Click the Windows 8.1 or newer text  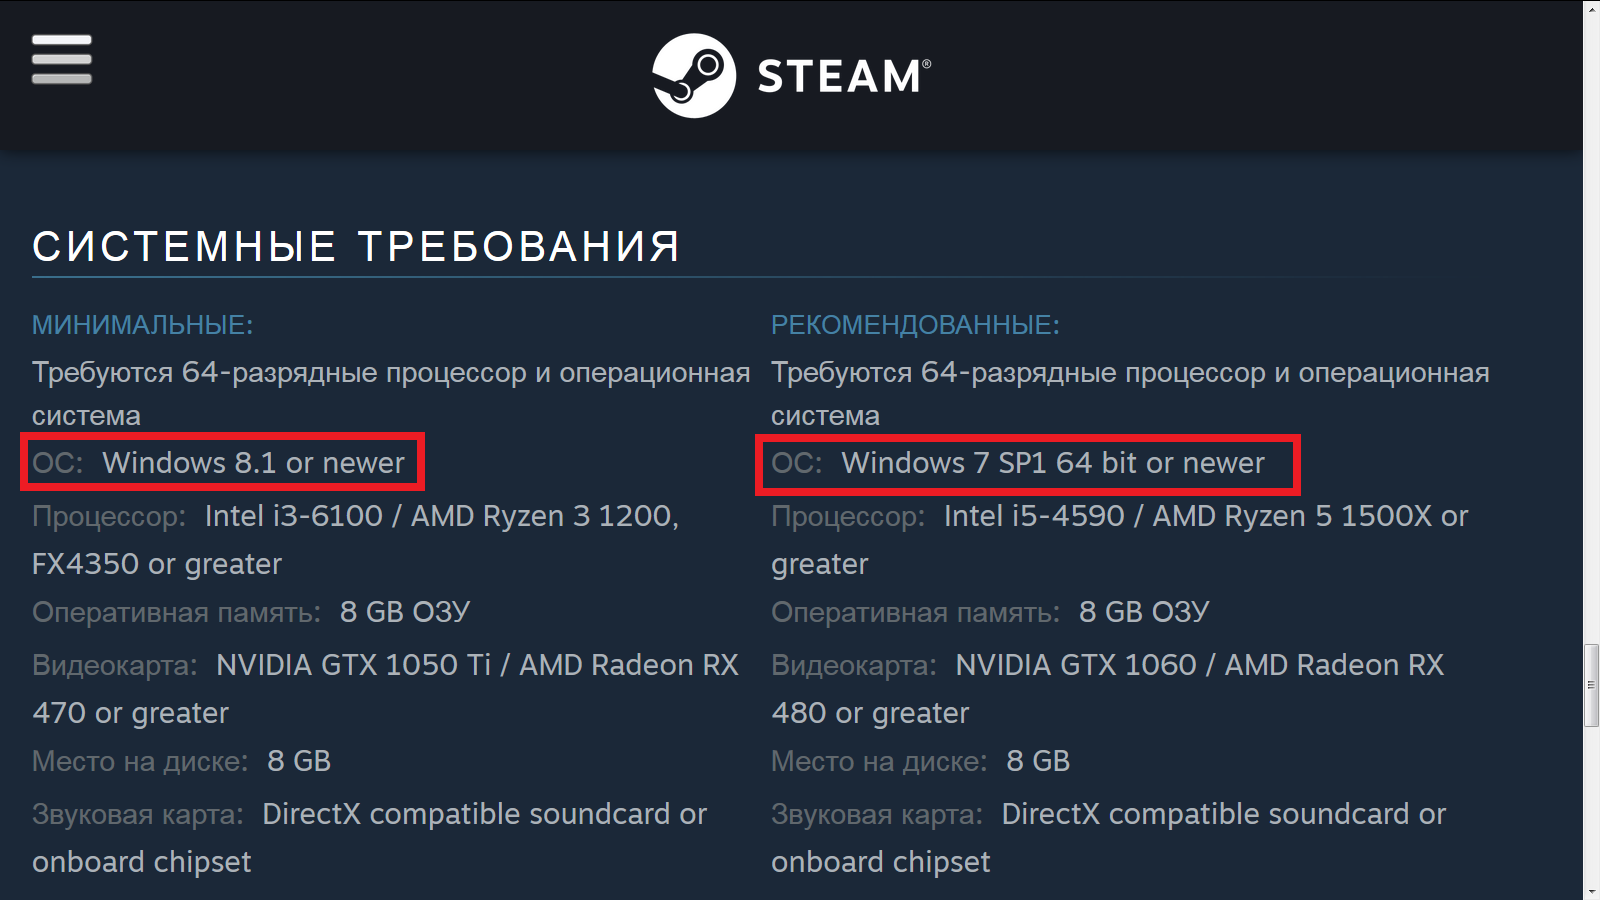pyautogui.click(x=253, y=463)
